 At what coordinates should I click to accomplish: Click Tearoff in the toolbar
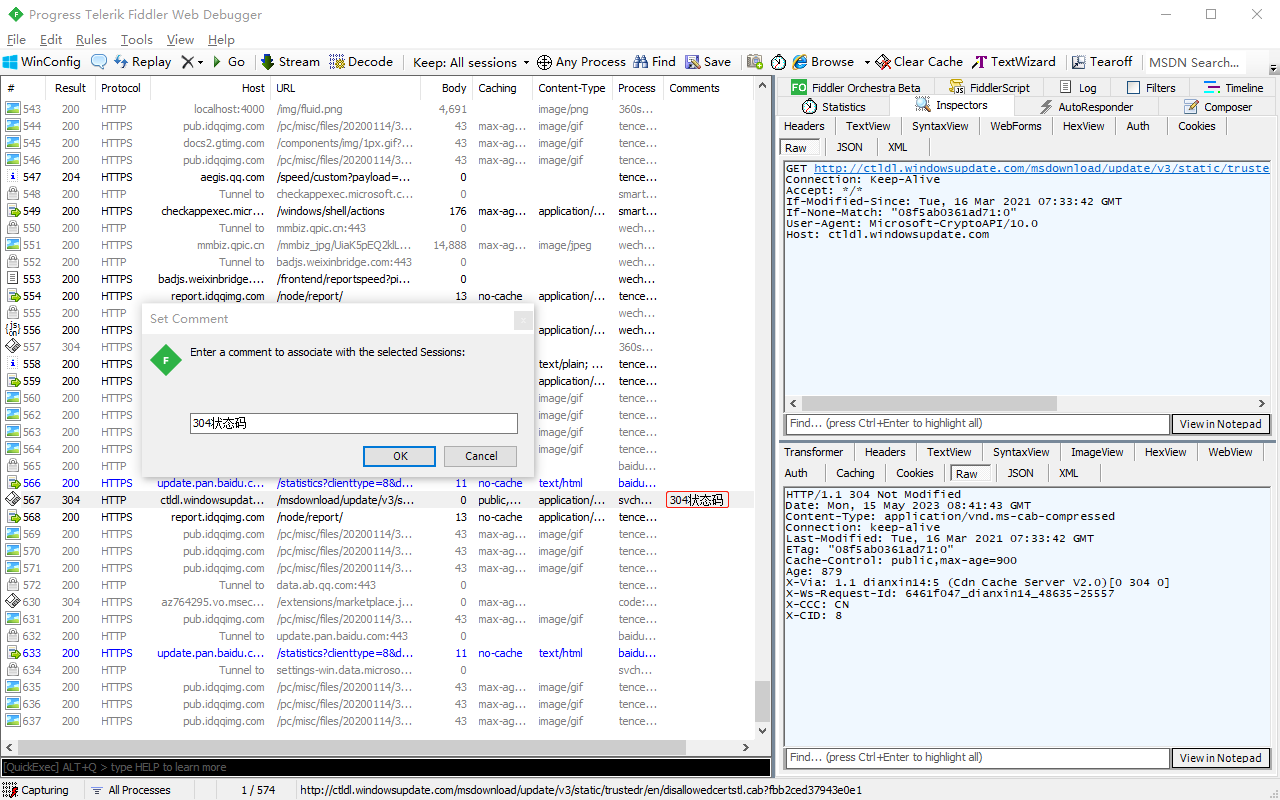coord(1102,62)
